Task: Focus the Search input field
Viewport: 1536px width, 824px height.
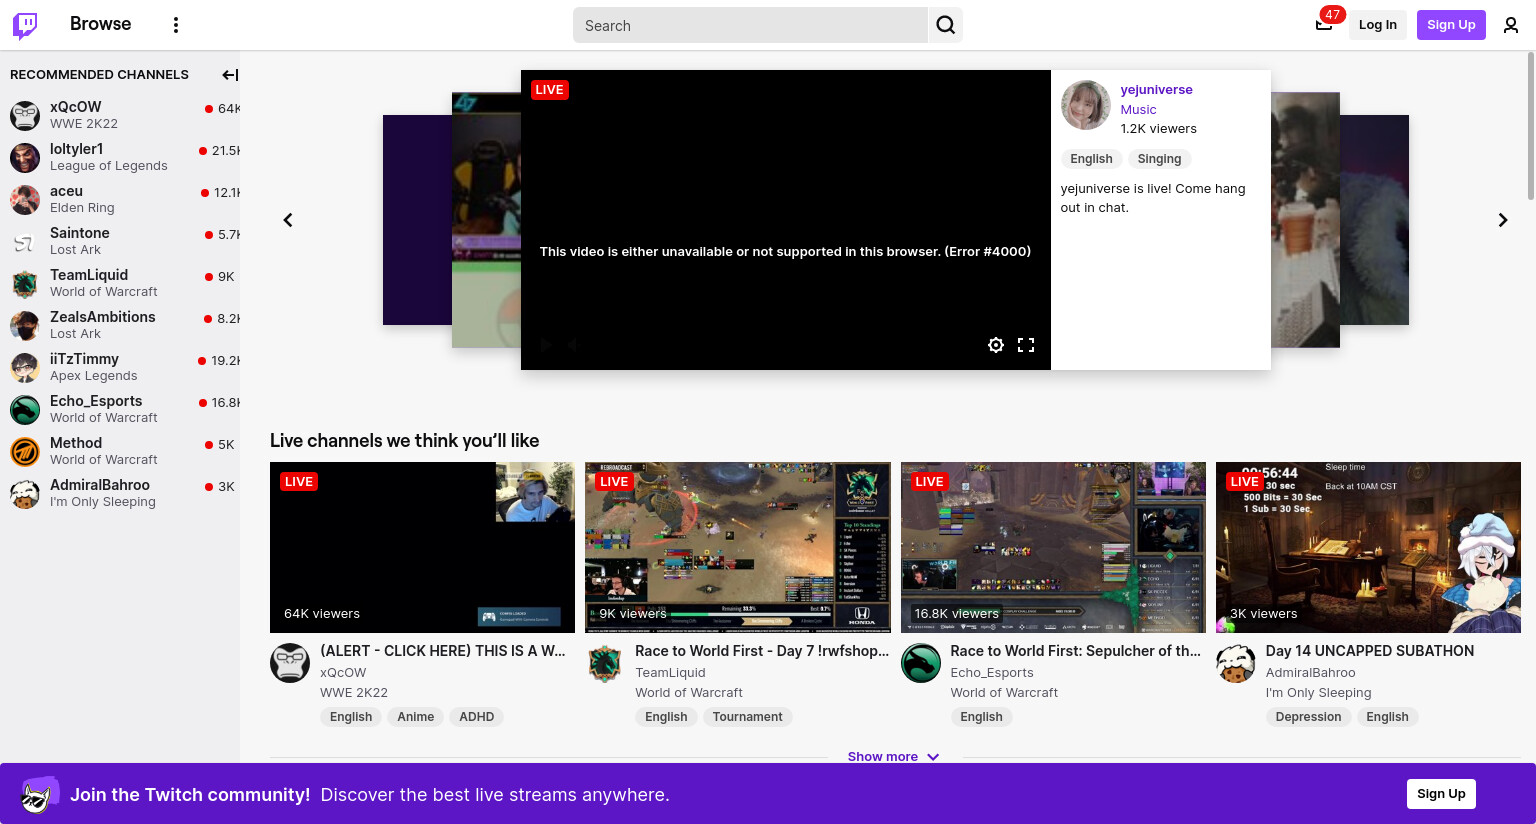Action: click(750, 25)
